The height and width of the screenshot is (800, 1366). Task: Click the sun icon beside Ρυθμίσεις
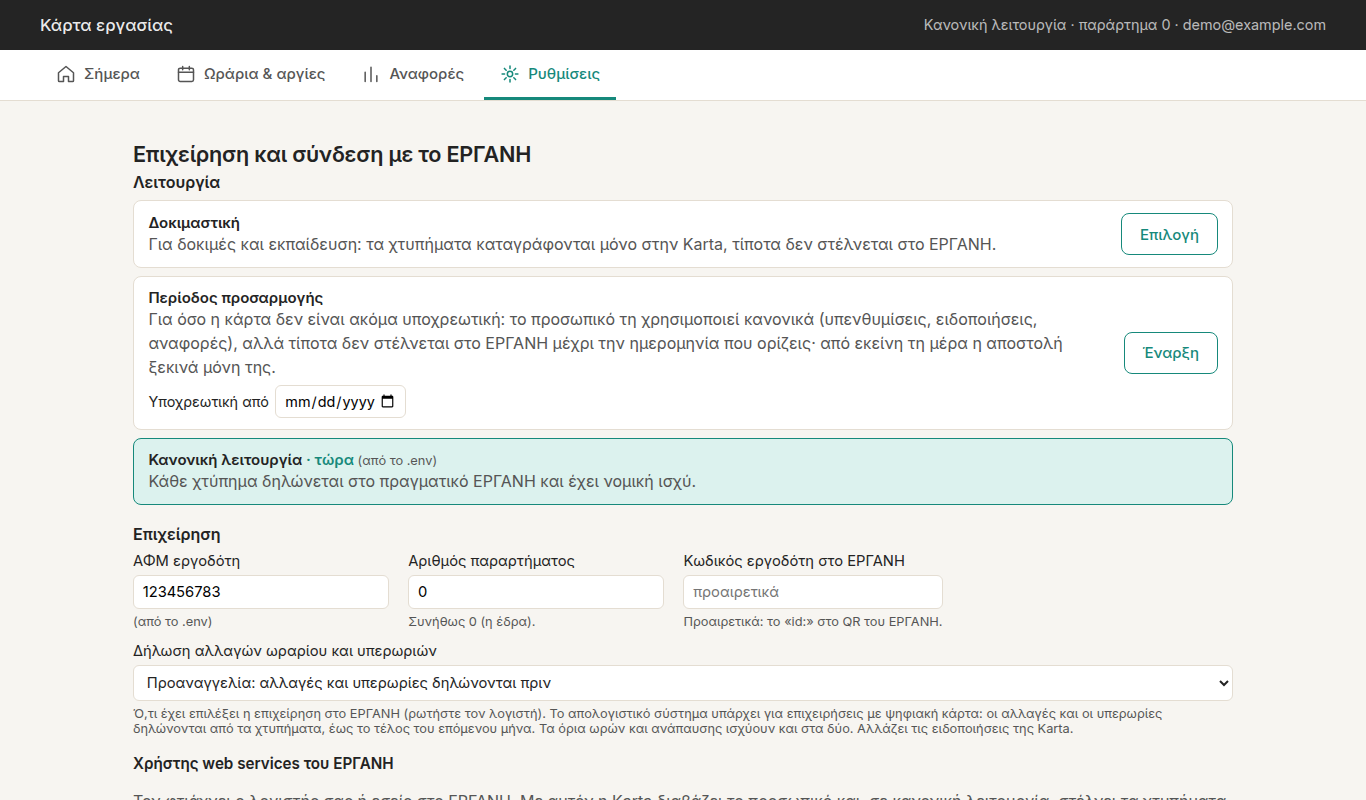coord(510,74)
